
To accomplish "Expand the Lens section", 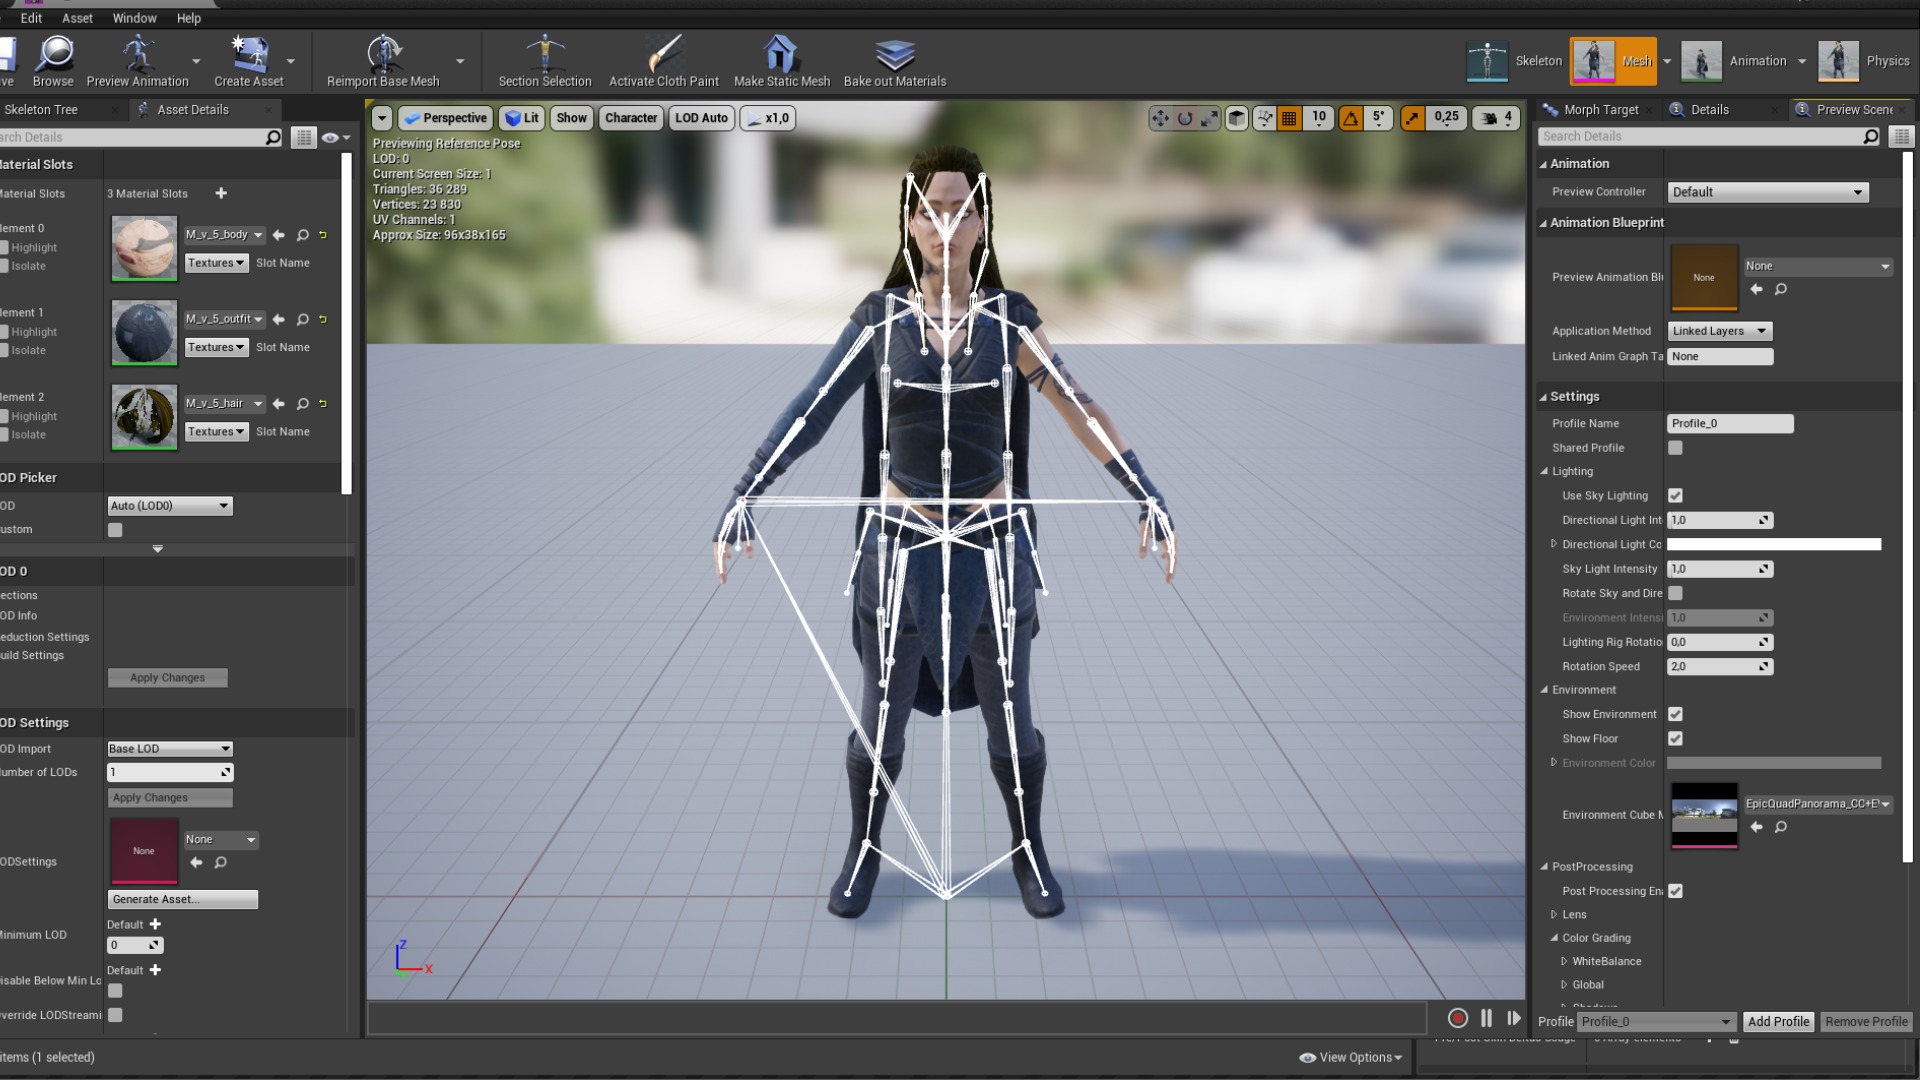I will pos(1554,915).
